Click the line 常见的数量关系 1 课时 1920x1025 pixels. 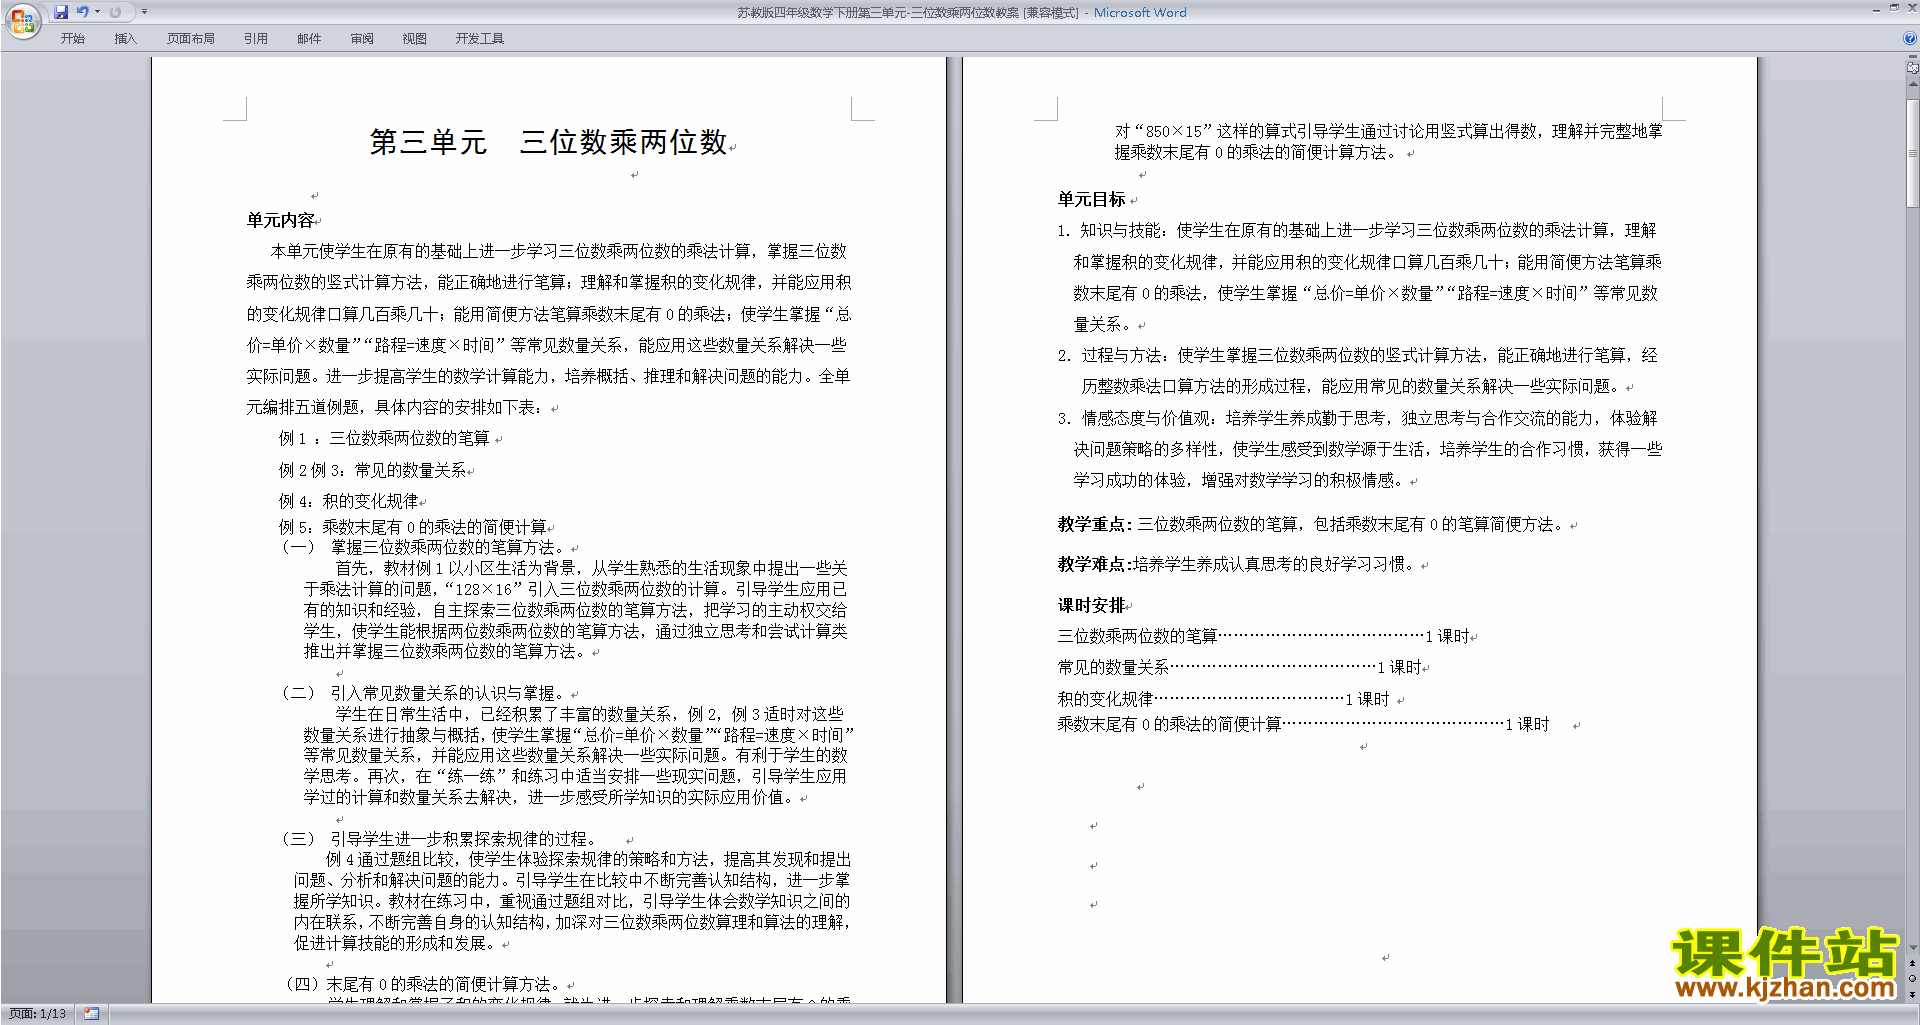[1240, 667]
